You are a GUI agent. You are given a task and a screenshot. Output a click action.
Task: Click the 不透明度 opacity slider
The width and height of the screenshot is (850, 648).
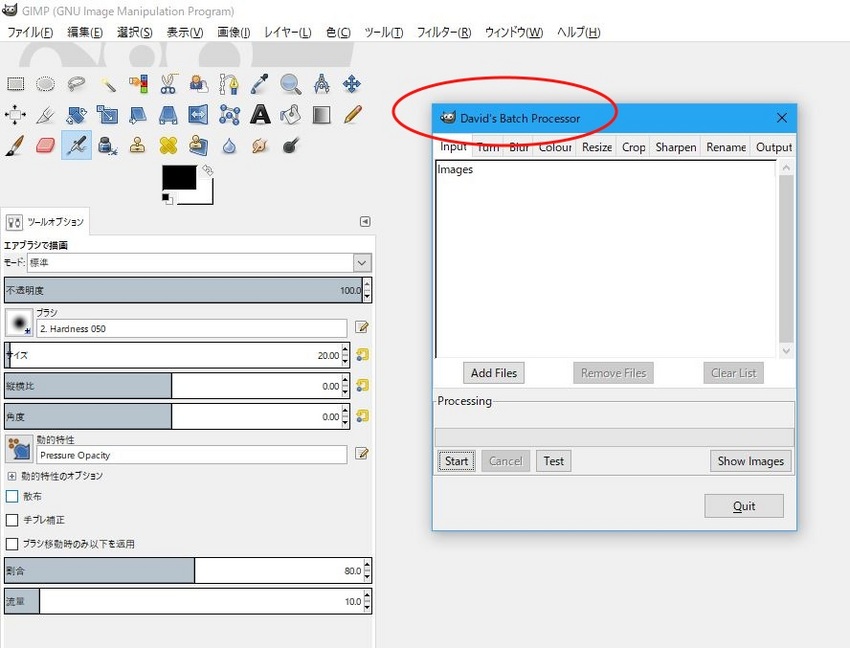(x=184, y=290)
